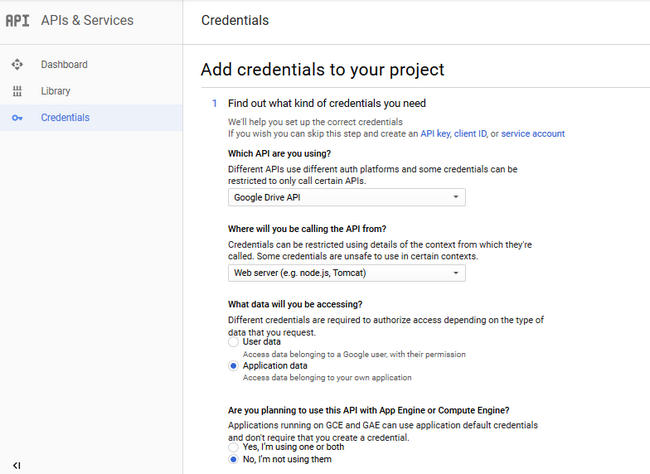The image size is (650, 474).
Task: Follow the service account link
Action: coord(533,134)
